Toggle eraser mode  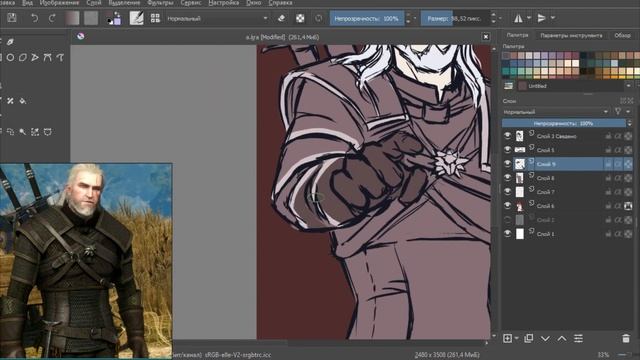pos(281,18)
